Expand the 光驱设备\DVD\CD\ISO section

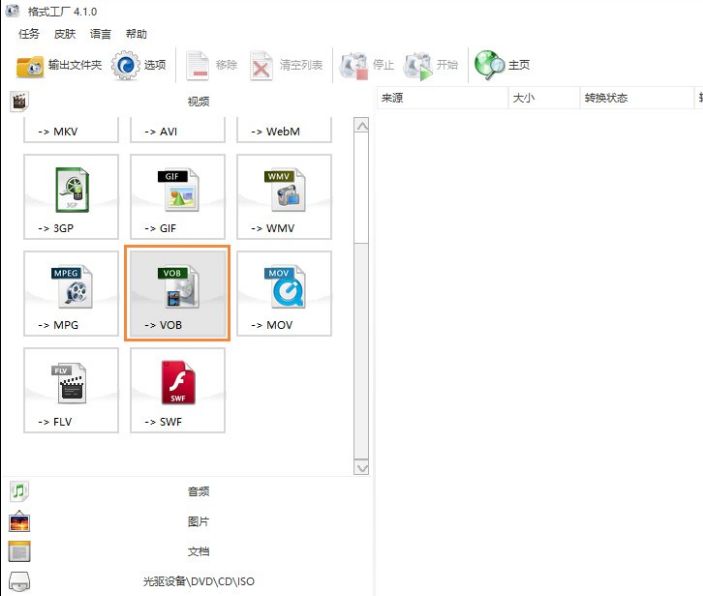click(x=198, y=581)
